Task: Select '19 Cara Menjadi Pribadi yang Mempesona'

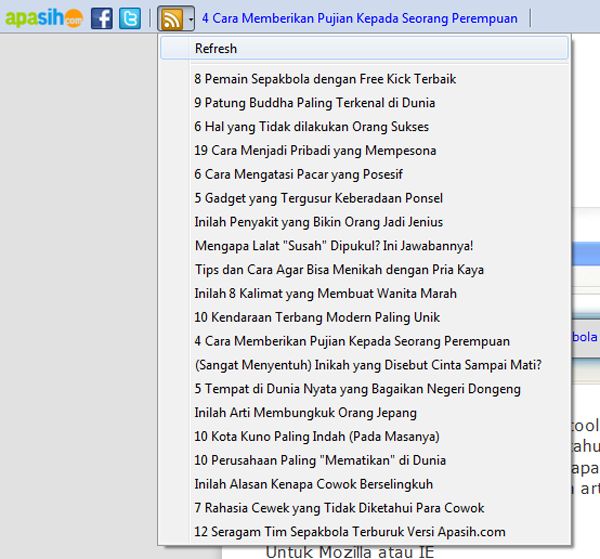Action: 364,150
